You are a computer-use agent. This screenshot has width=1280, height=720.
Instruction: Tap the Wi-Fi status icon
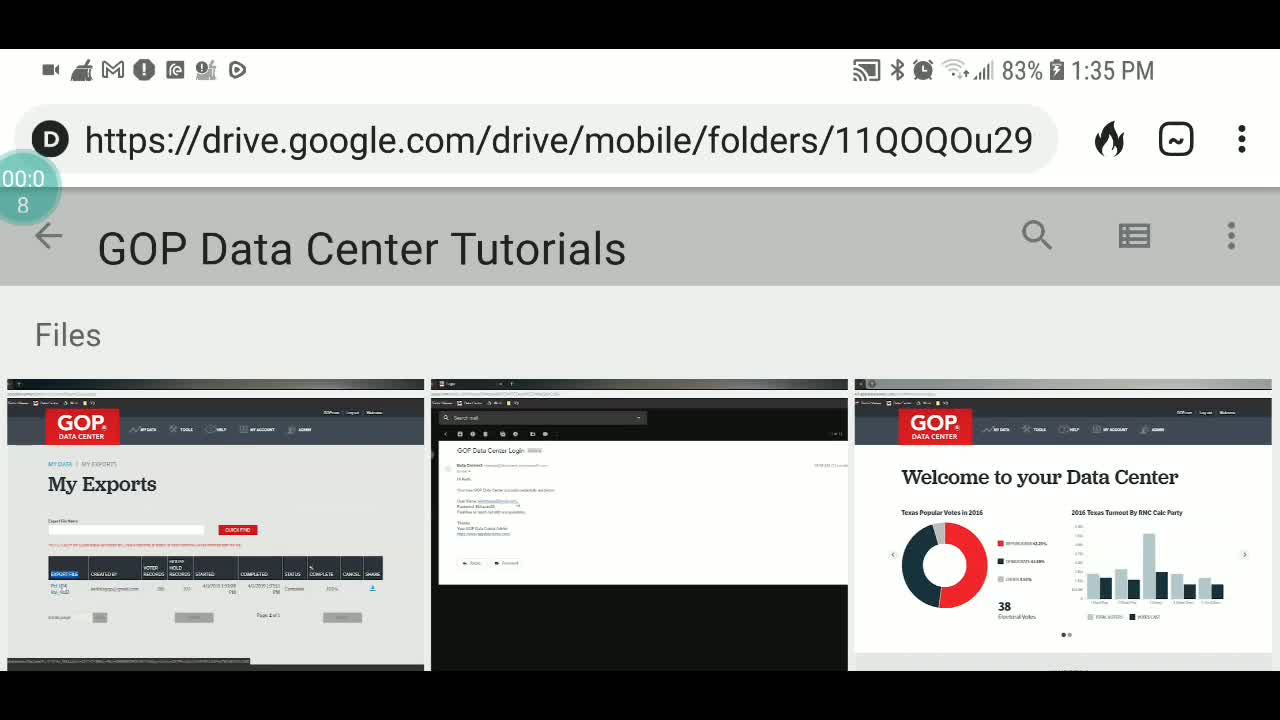(954, 70)
